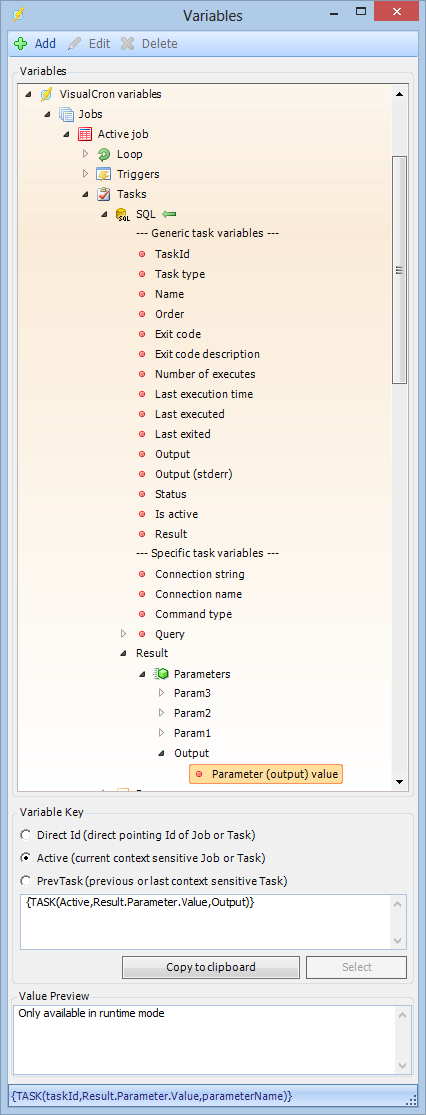Click the Parameters green cube icon
Viewport: 426px width, 1115px height.
(x=161, y=673)
